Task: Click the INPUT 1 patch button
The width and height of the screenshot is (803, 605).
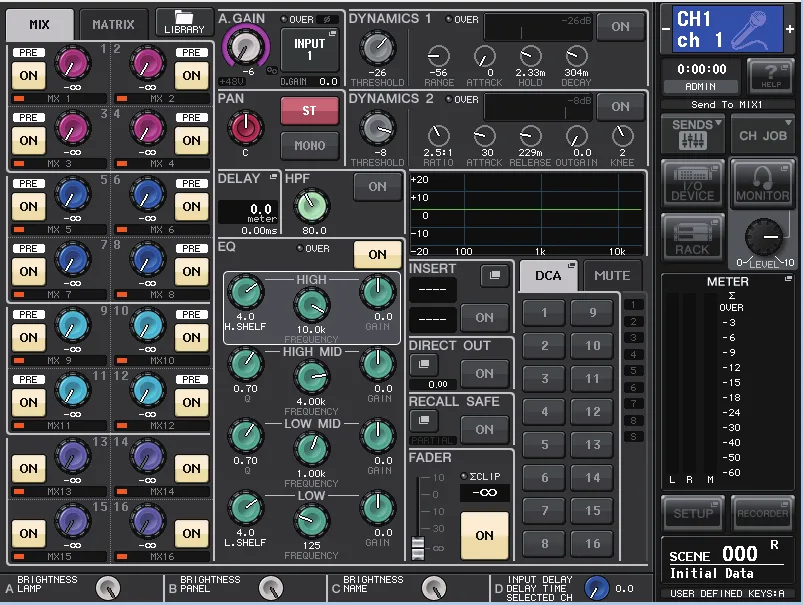Action: tap(309, 50)
